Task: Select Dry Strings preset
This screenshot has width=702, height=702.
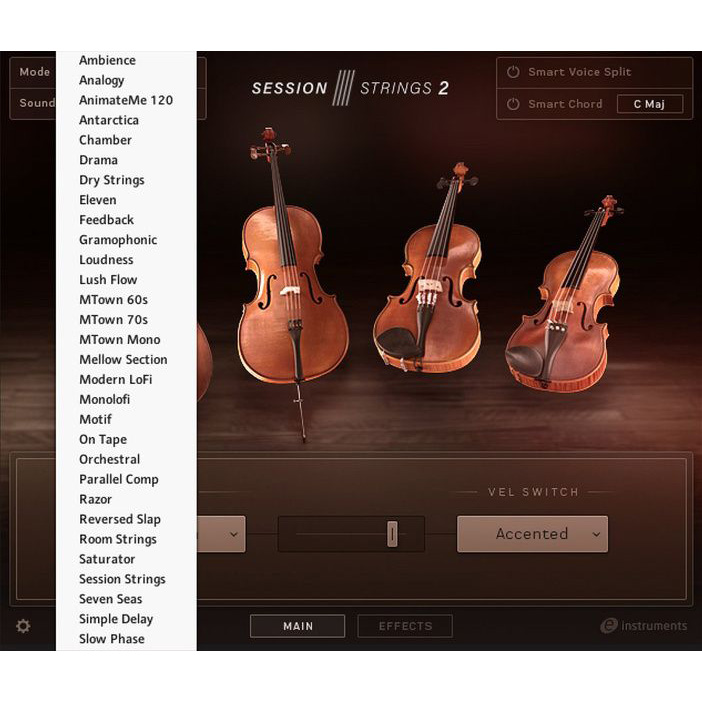Action: [112, 180]
